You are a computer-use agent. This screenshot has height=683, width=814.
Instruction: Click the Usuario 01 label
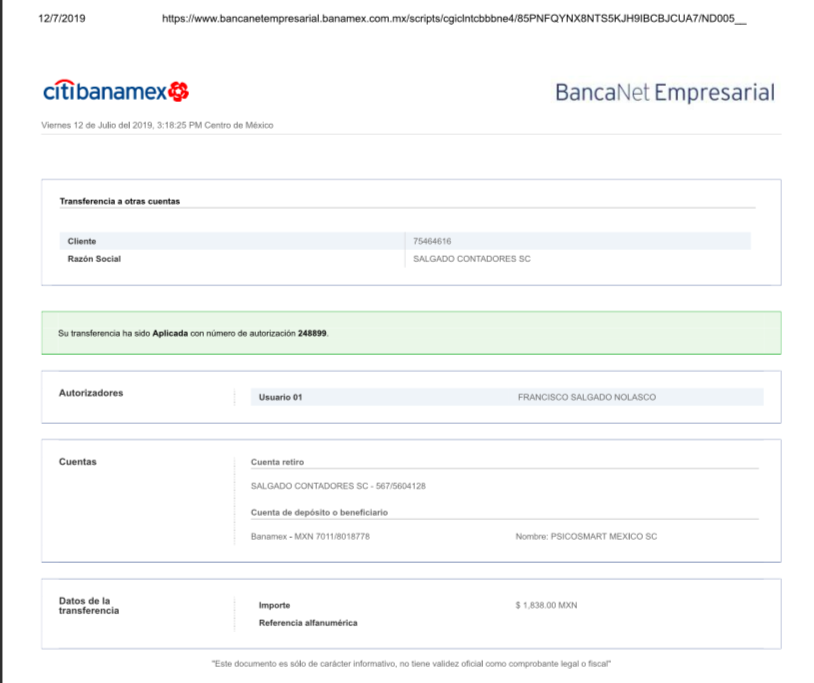point(281,398)
